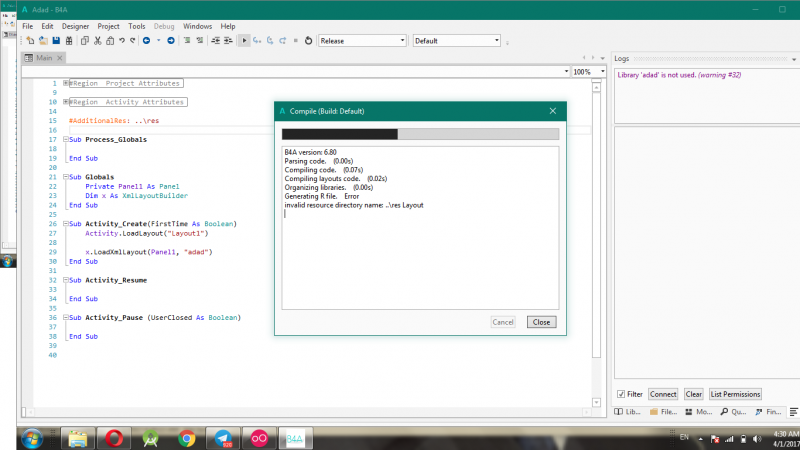Expand the Activity Attributes region
The height and width of the screenshot is (450, 800).
(x=66, y=102)
